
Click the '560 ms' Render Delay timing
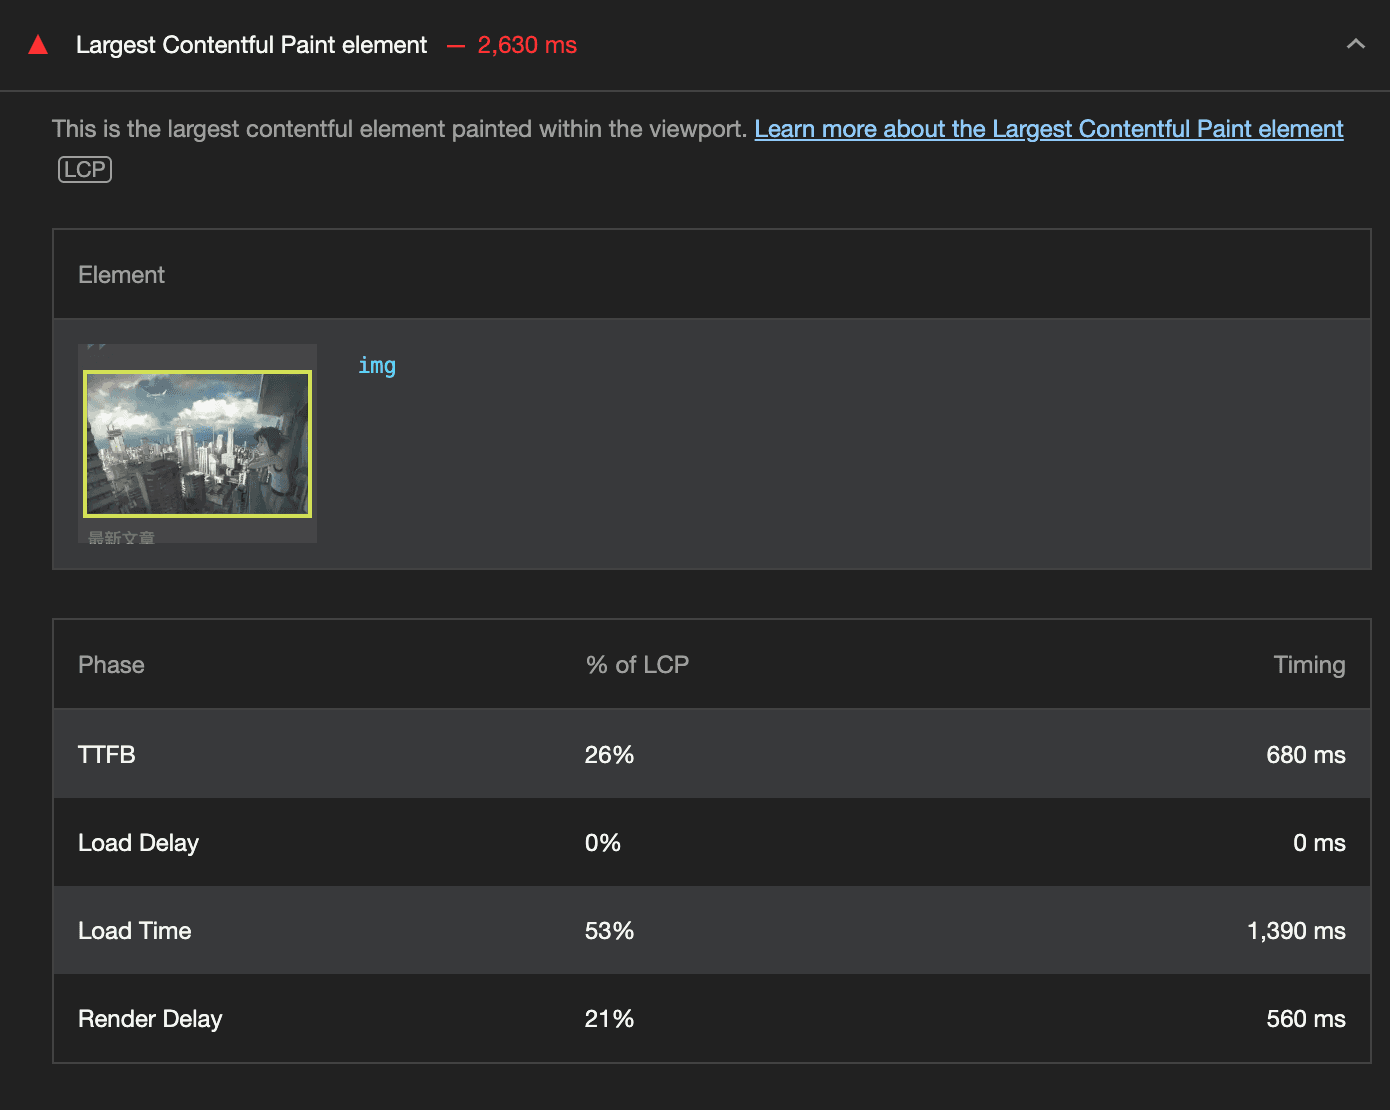tap(1305, 1019)
